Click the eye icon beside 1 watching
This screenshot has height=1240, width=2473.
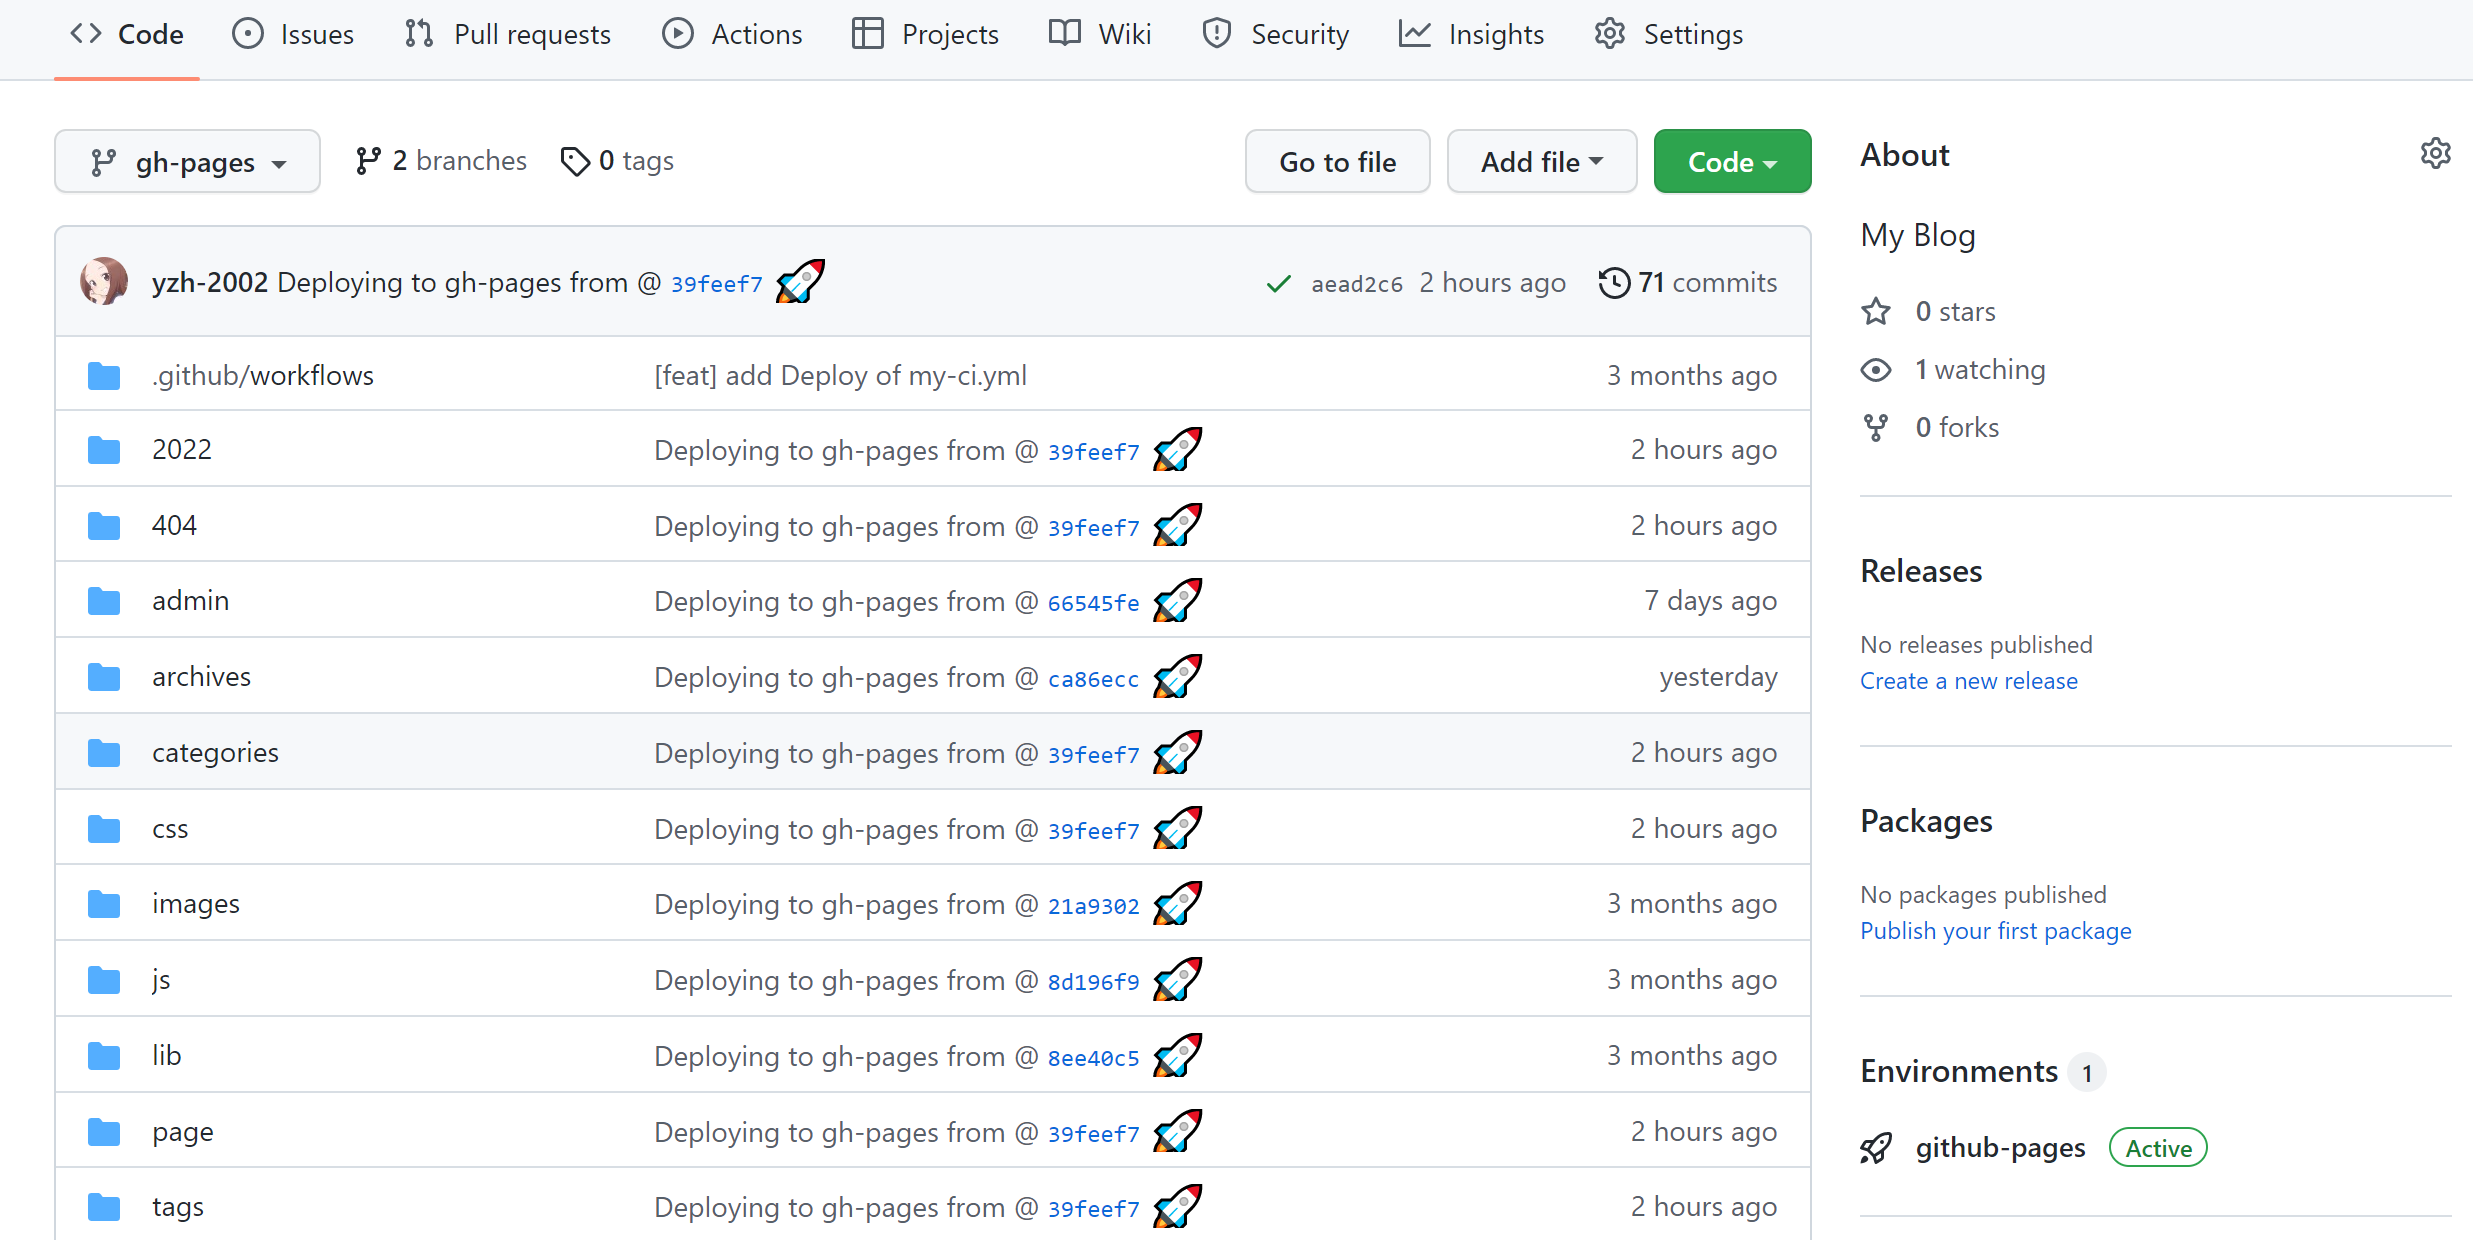tap(1876, 370)
